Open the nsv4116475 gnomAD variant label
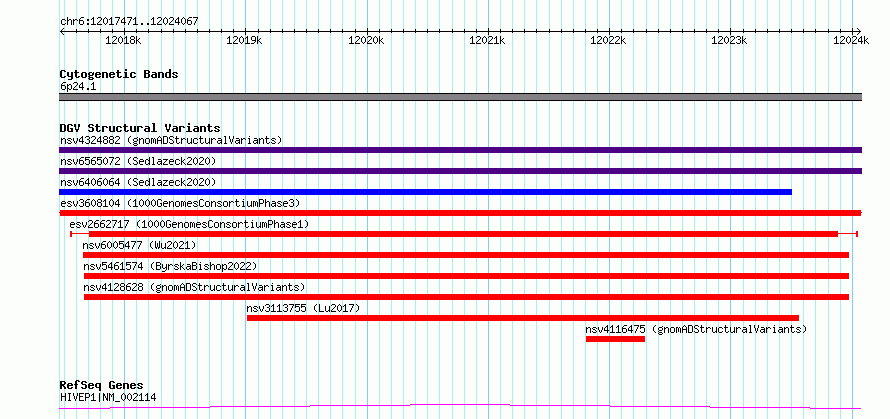Image resolution: width=890 pixels, height=419 pixels. click(x=696, y=329)
